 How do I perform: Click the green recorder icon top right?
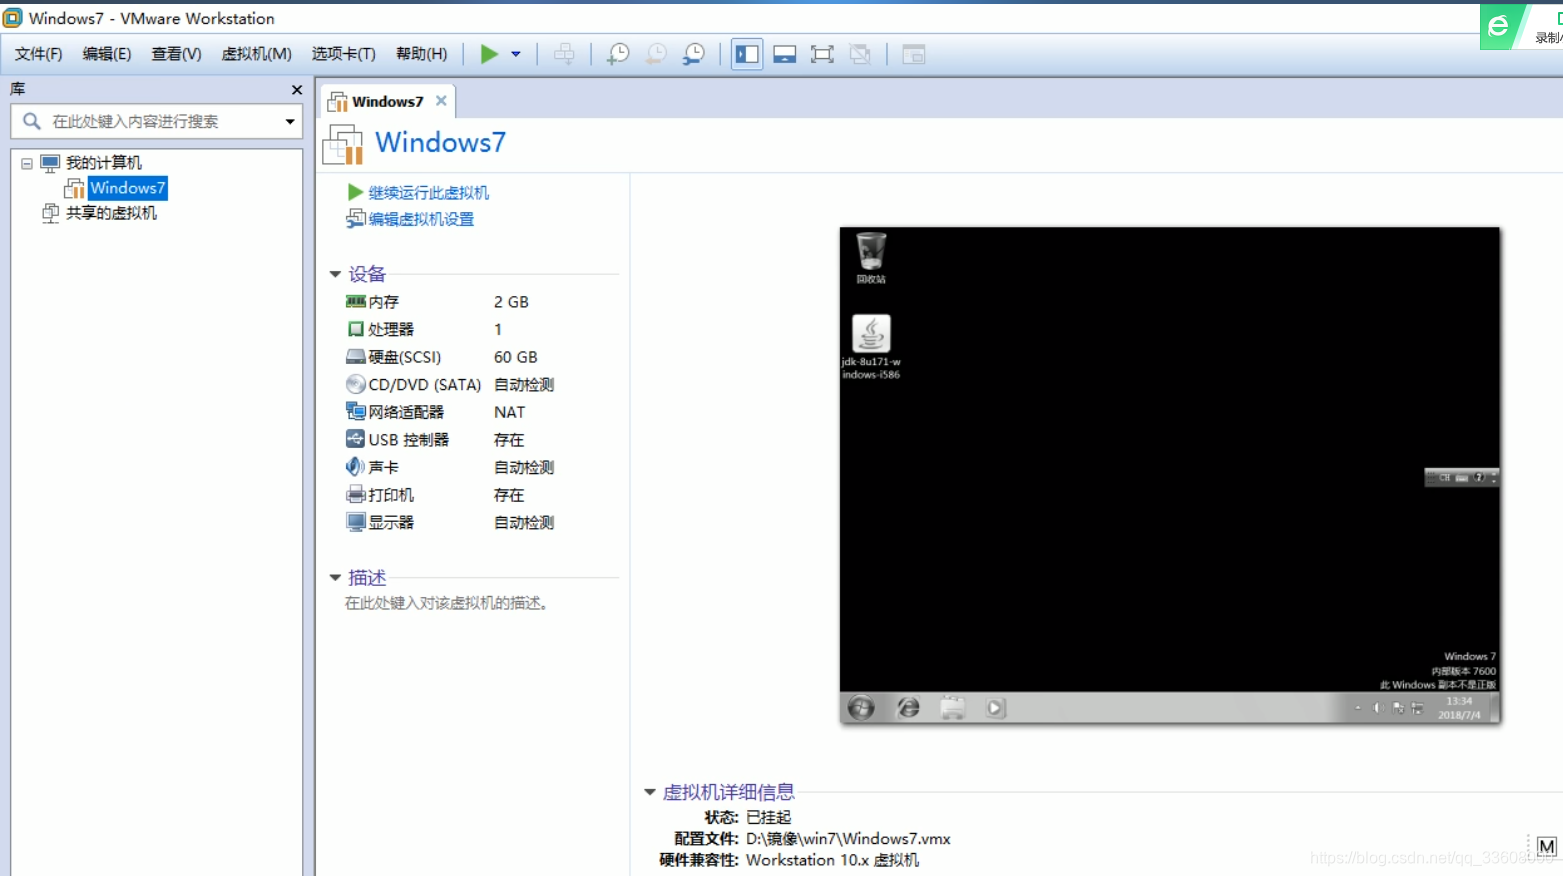pyautogui.click(x=1500, y=26)
